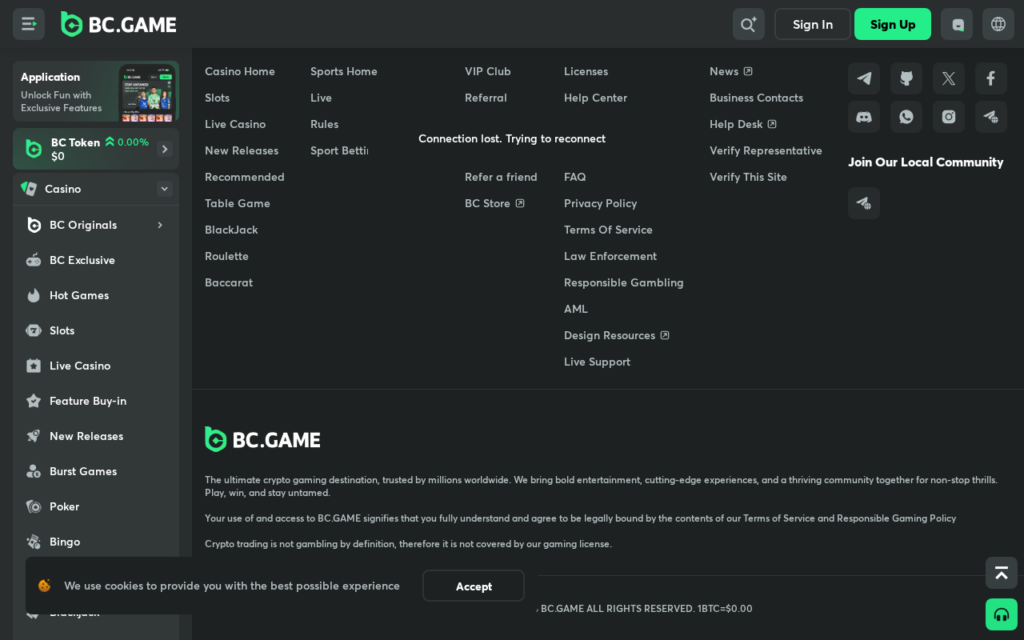The width and height of the screenshot is (1024, 640).
Task: Open VIP Club link
Action: (488, 71)
